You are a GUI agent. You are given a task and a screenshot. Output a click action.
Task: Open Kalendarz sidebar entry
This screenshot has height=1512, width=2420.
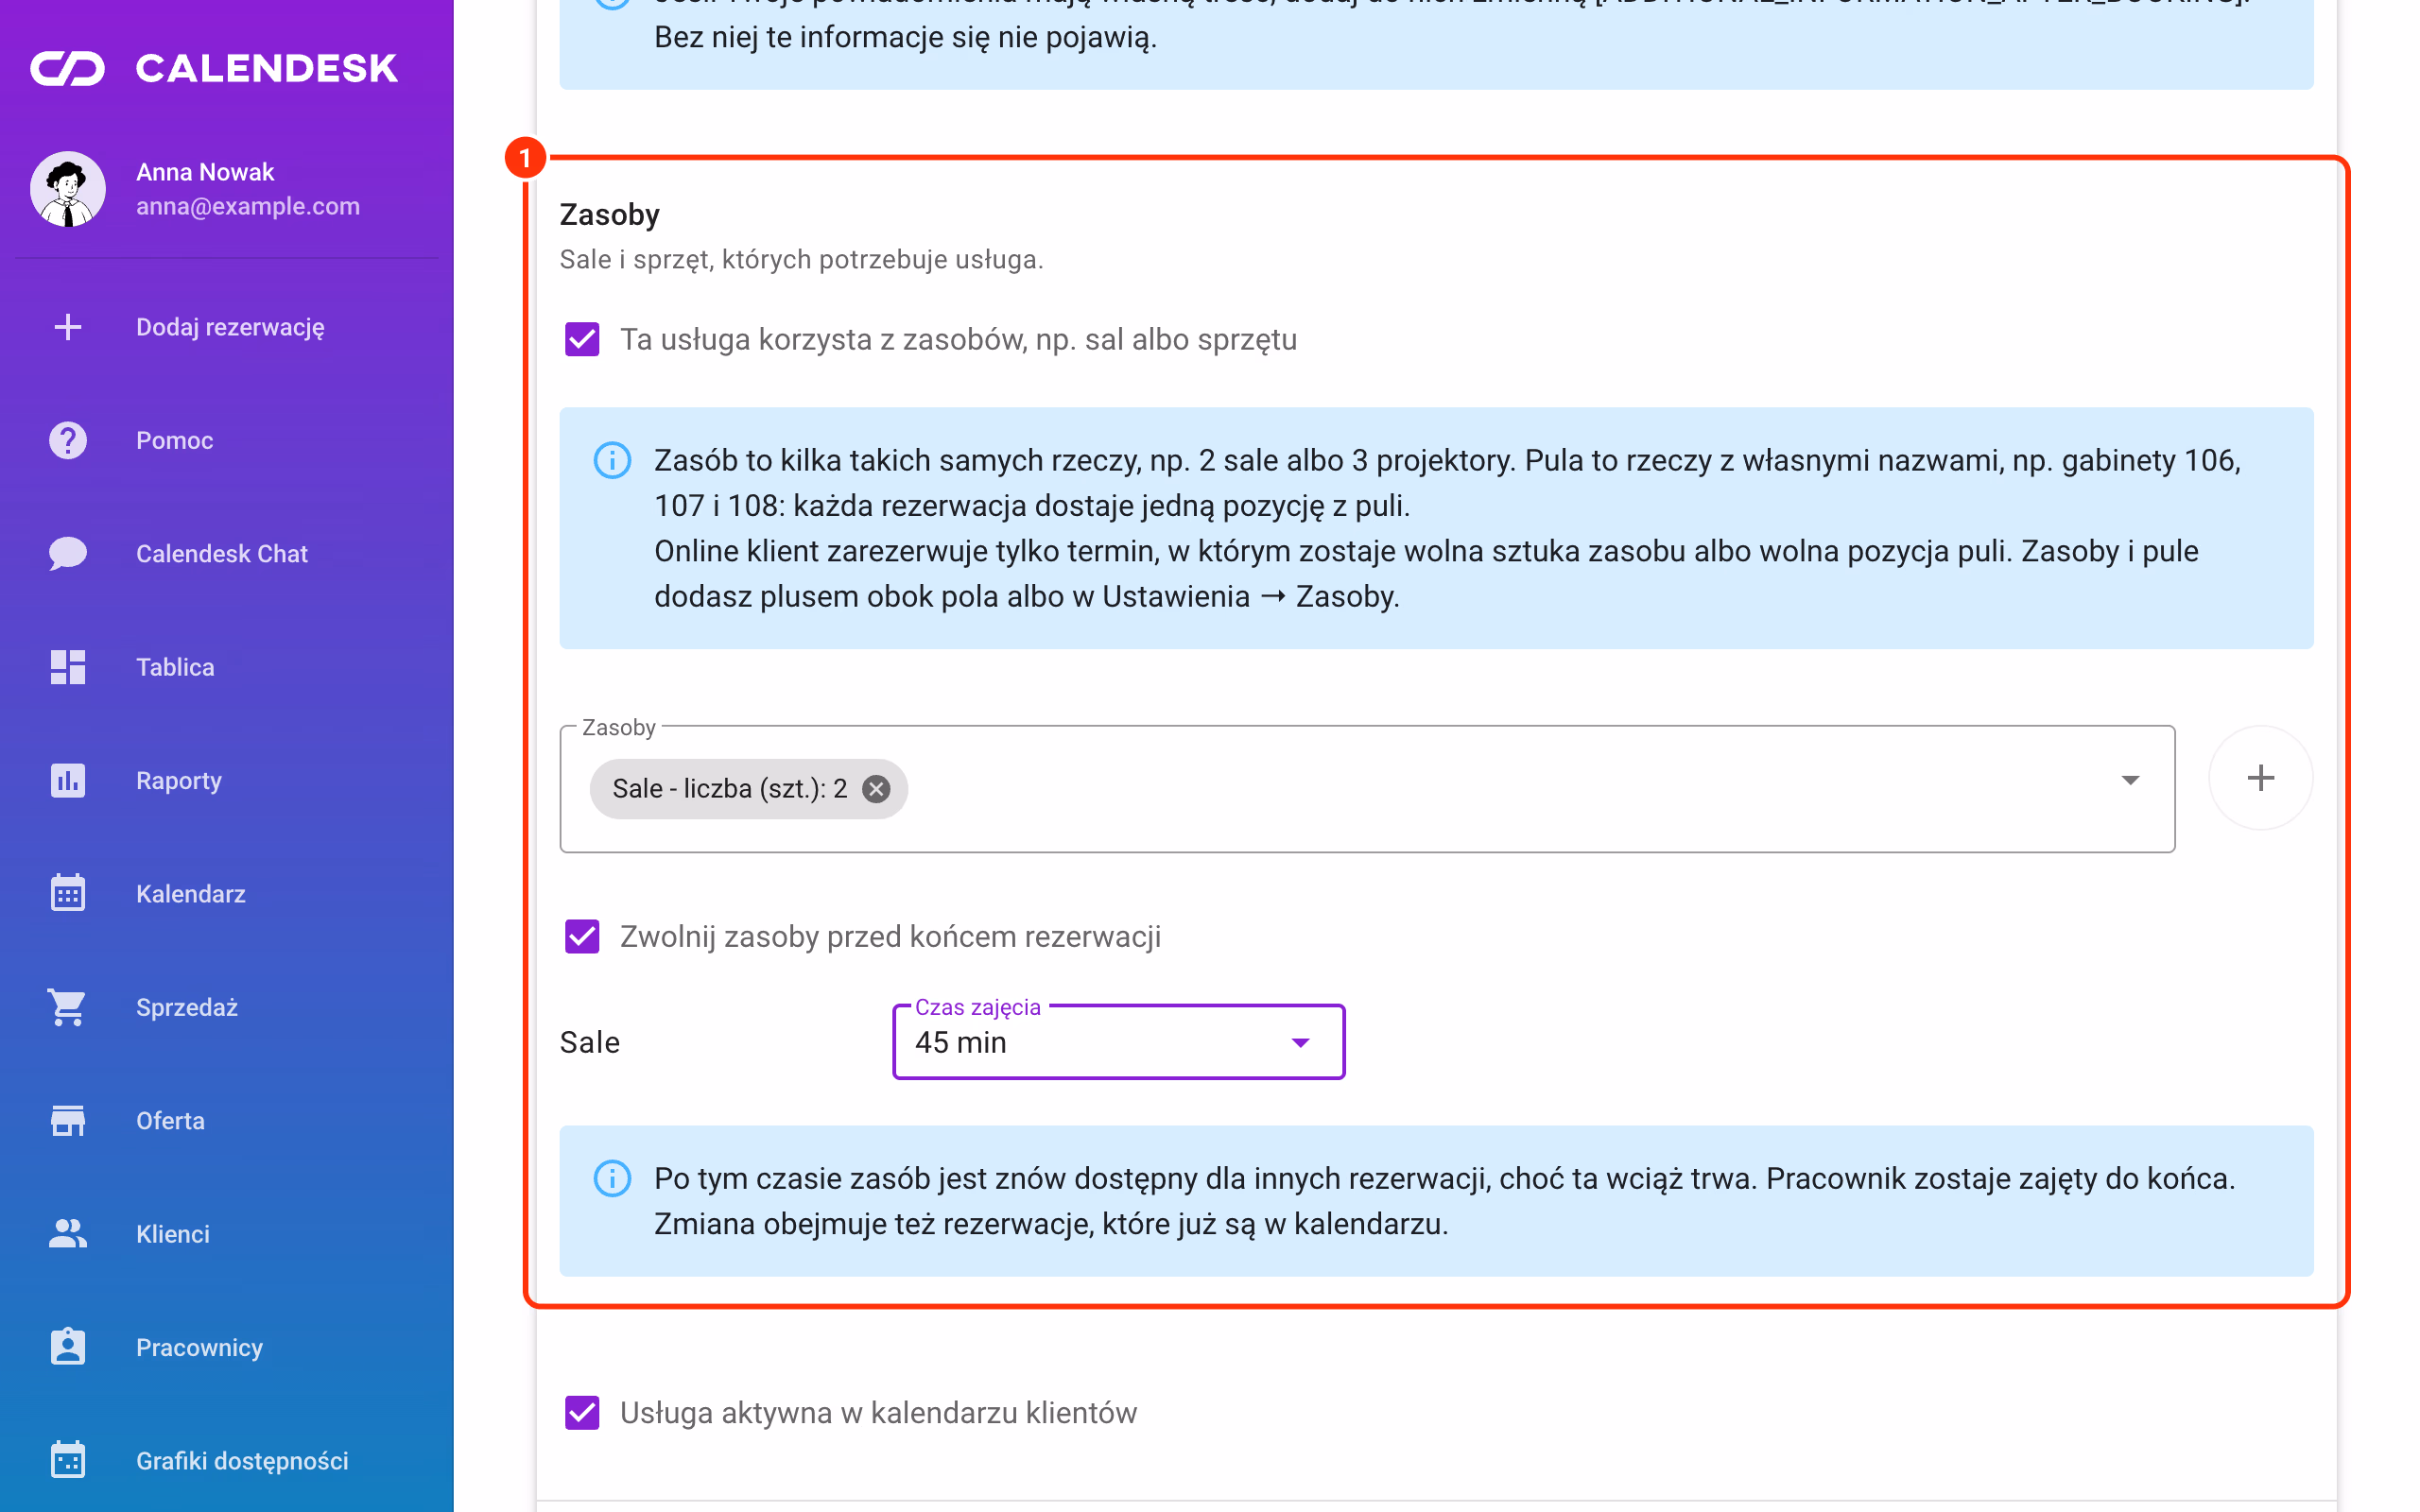pyautogui.click(x=227, y=893)
